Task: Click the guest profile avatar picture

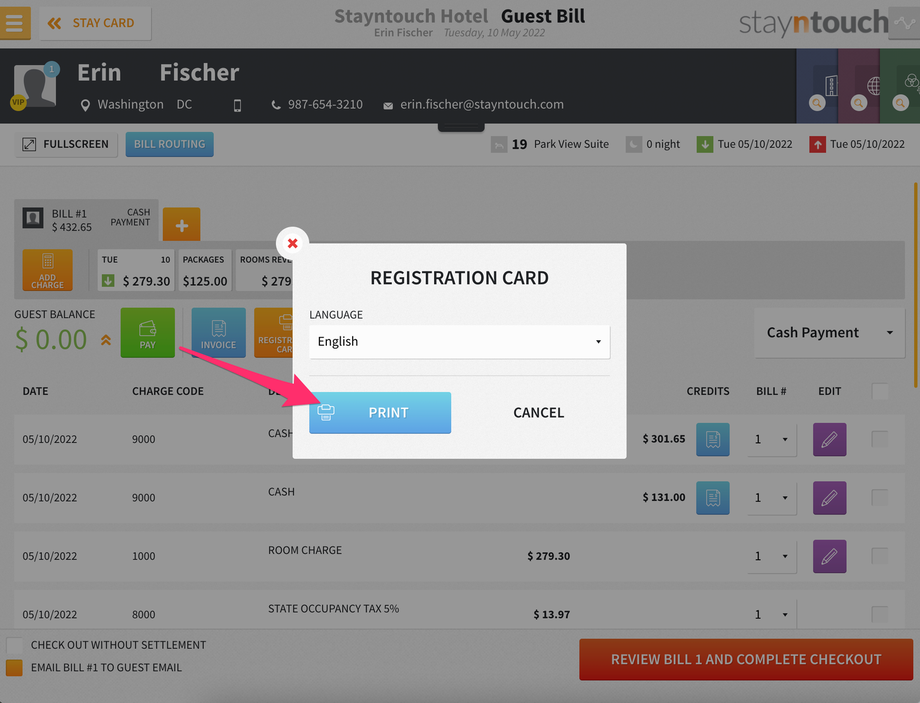Action: coord(35,86)
